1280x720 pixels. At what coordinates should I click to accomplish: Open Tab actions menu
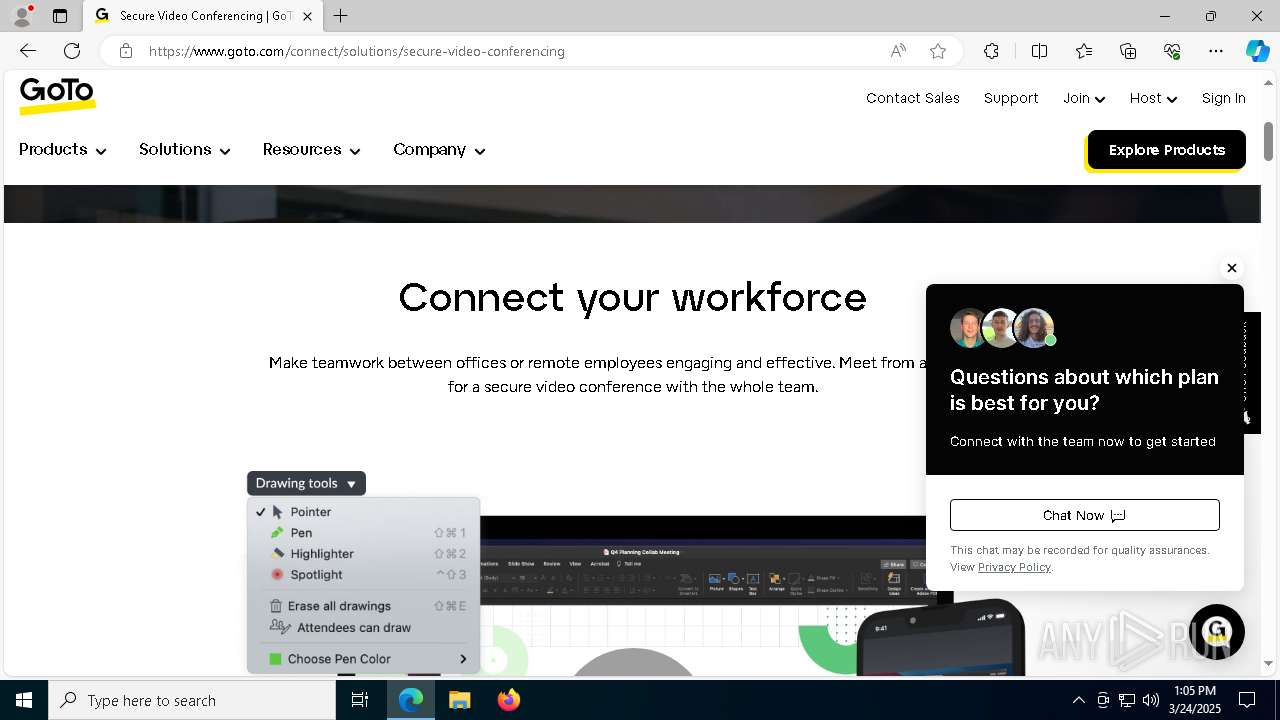(x=60, y=16)
